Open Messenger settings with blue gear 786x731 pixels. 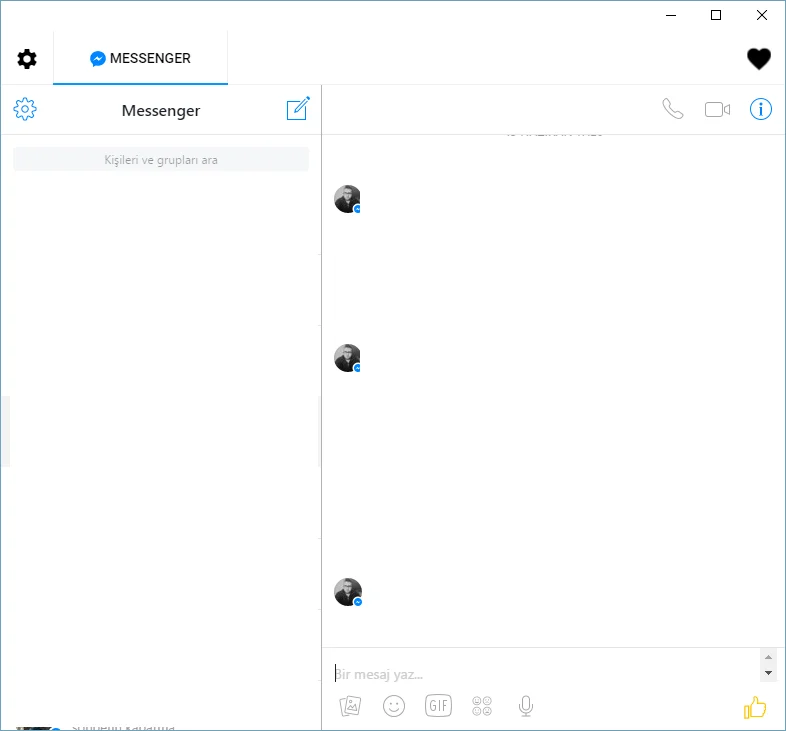coord(25,109)
